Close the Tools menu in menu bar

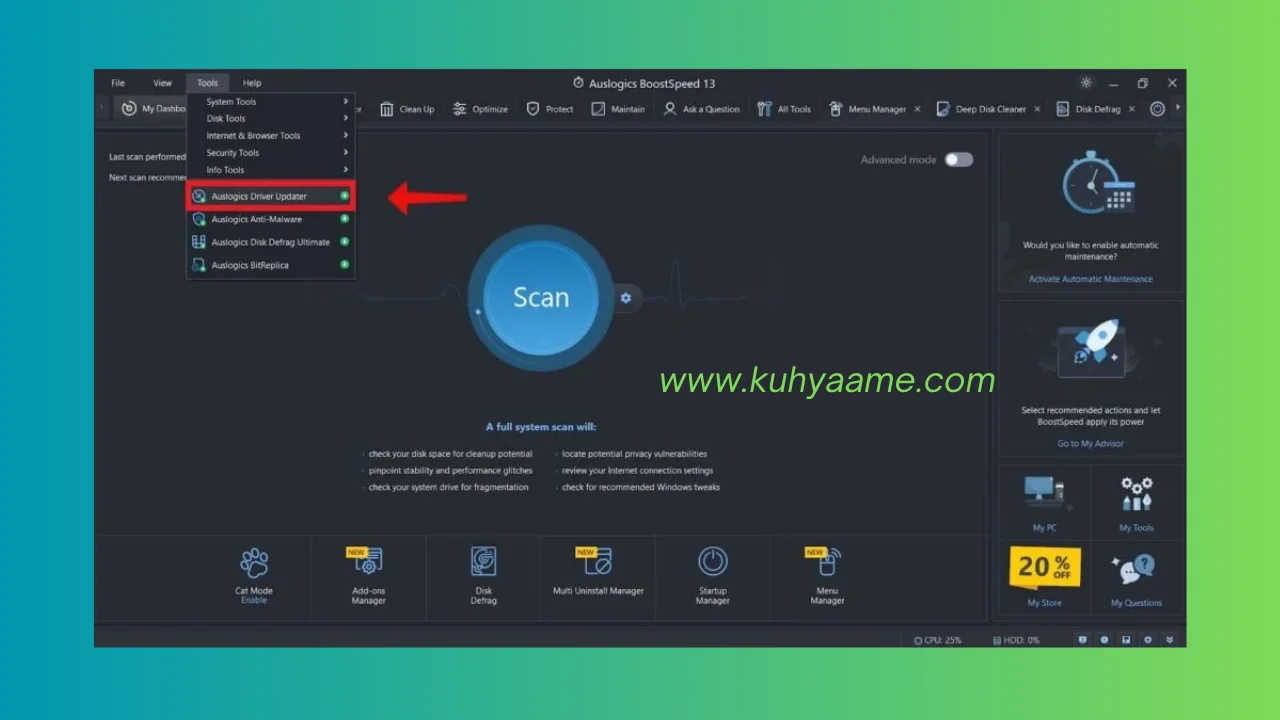pyautogui.click(x=207, y=83)
